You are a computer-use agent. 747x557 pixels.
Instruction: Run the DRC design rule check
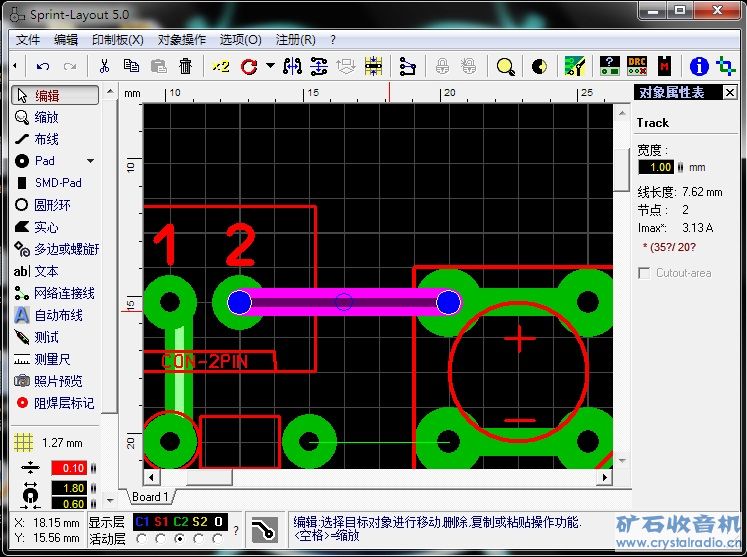coord(637,66)
